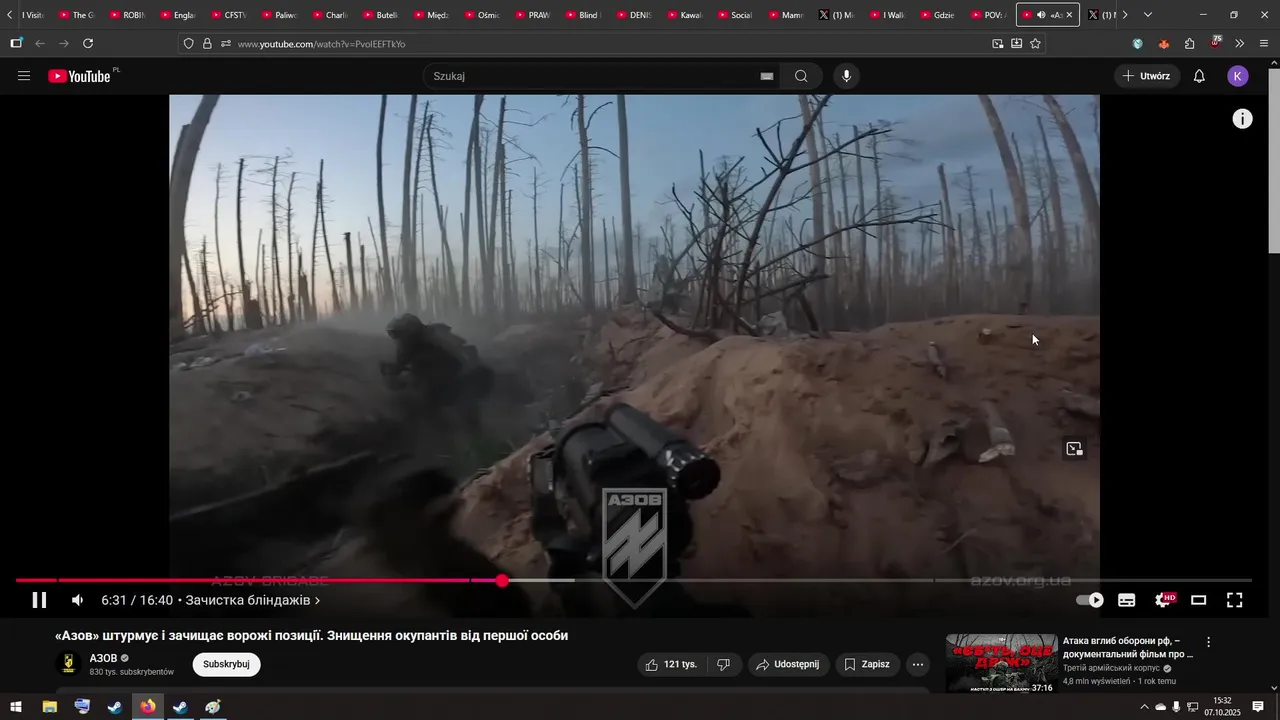Open the Utwórz create menu
Screen dimensions: 1280x720
pos(1146,76)
